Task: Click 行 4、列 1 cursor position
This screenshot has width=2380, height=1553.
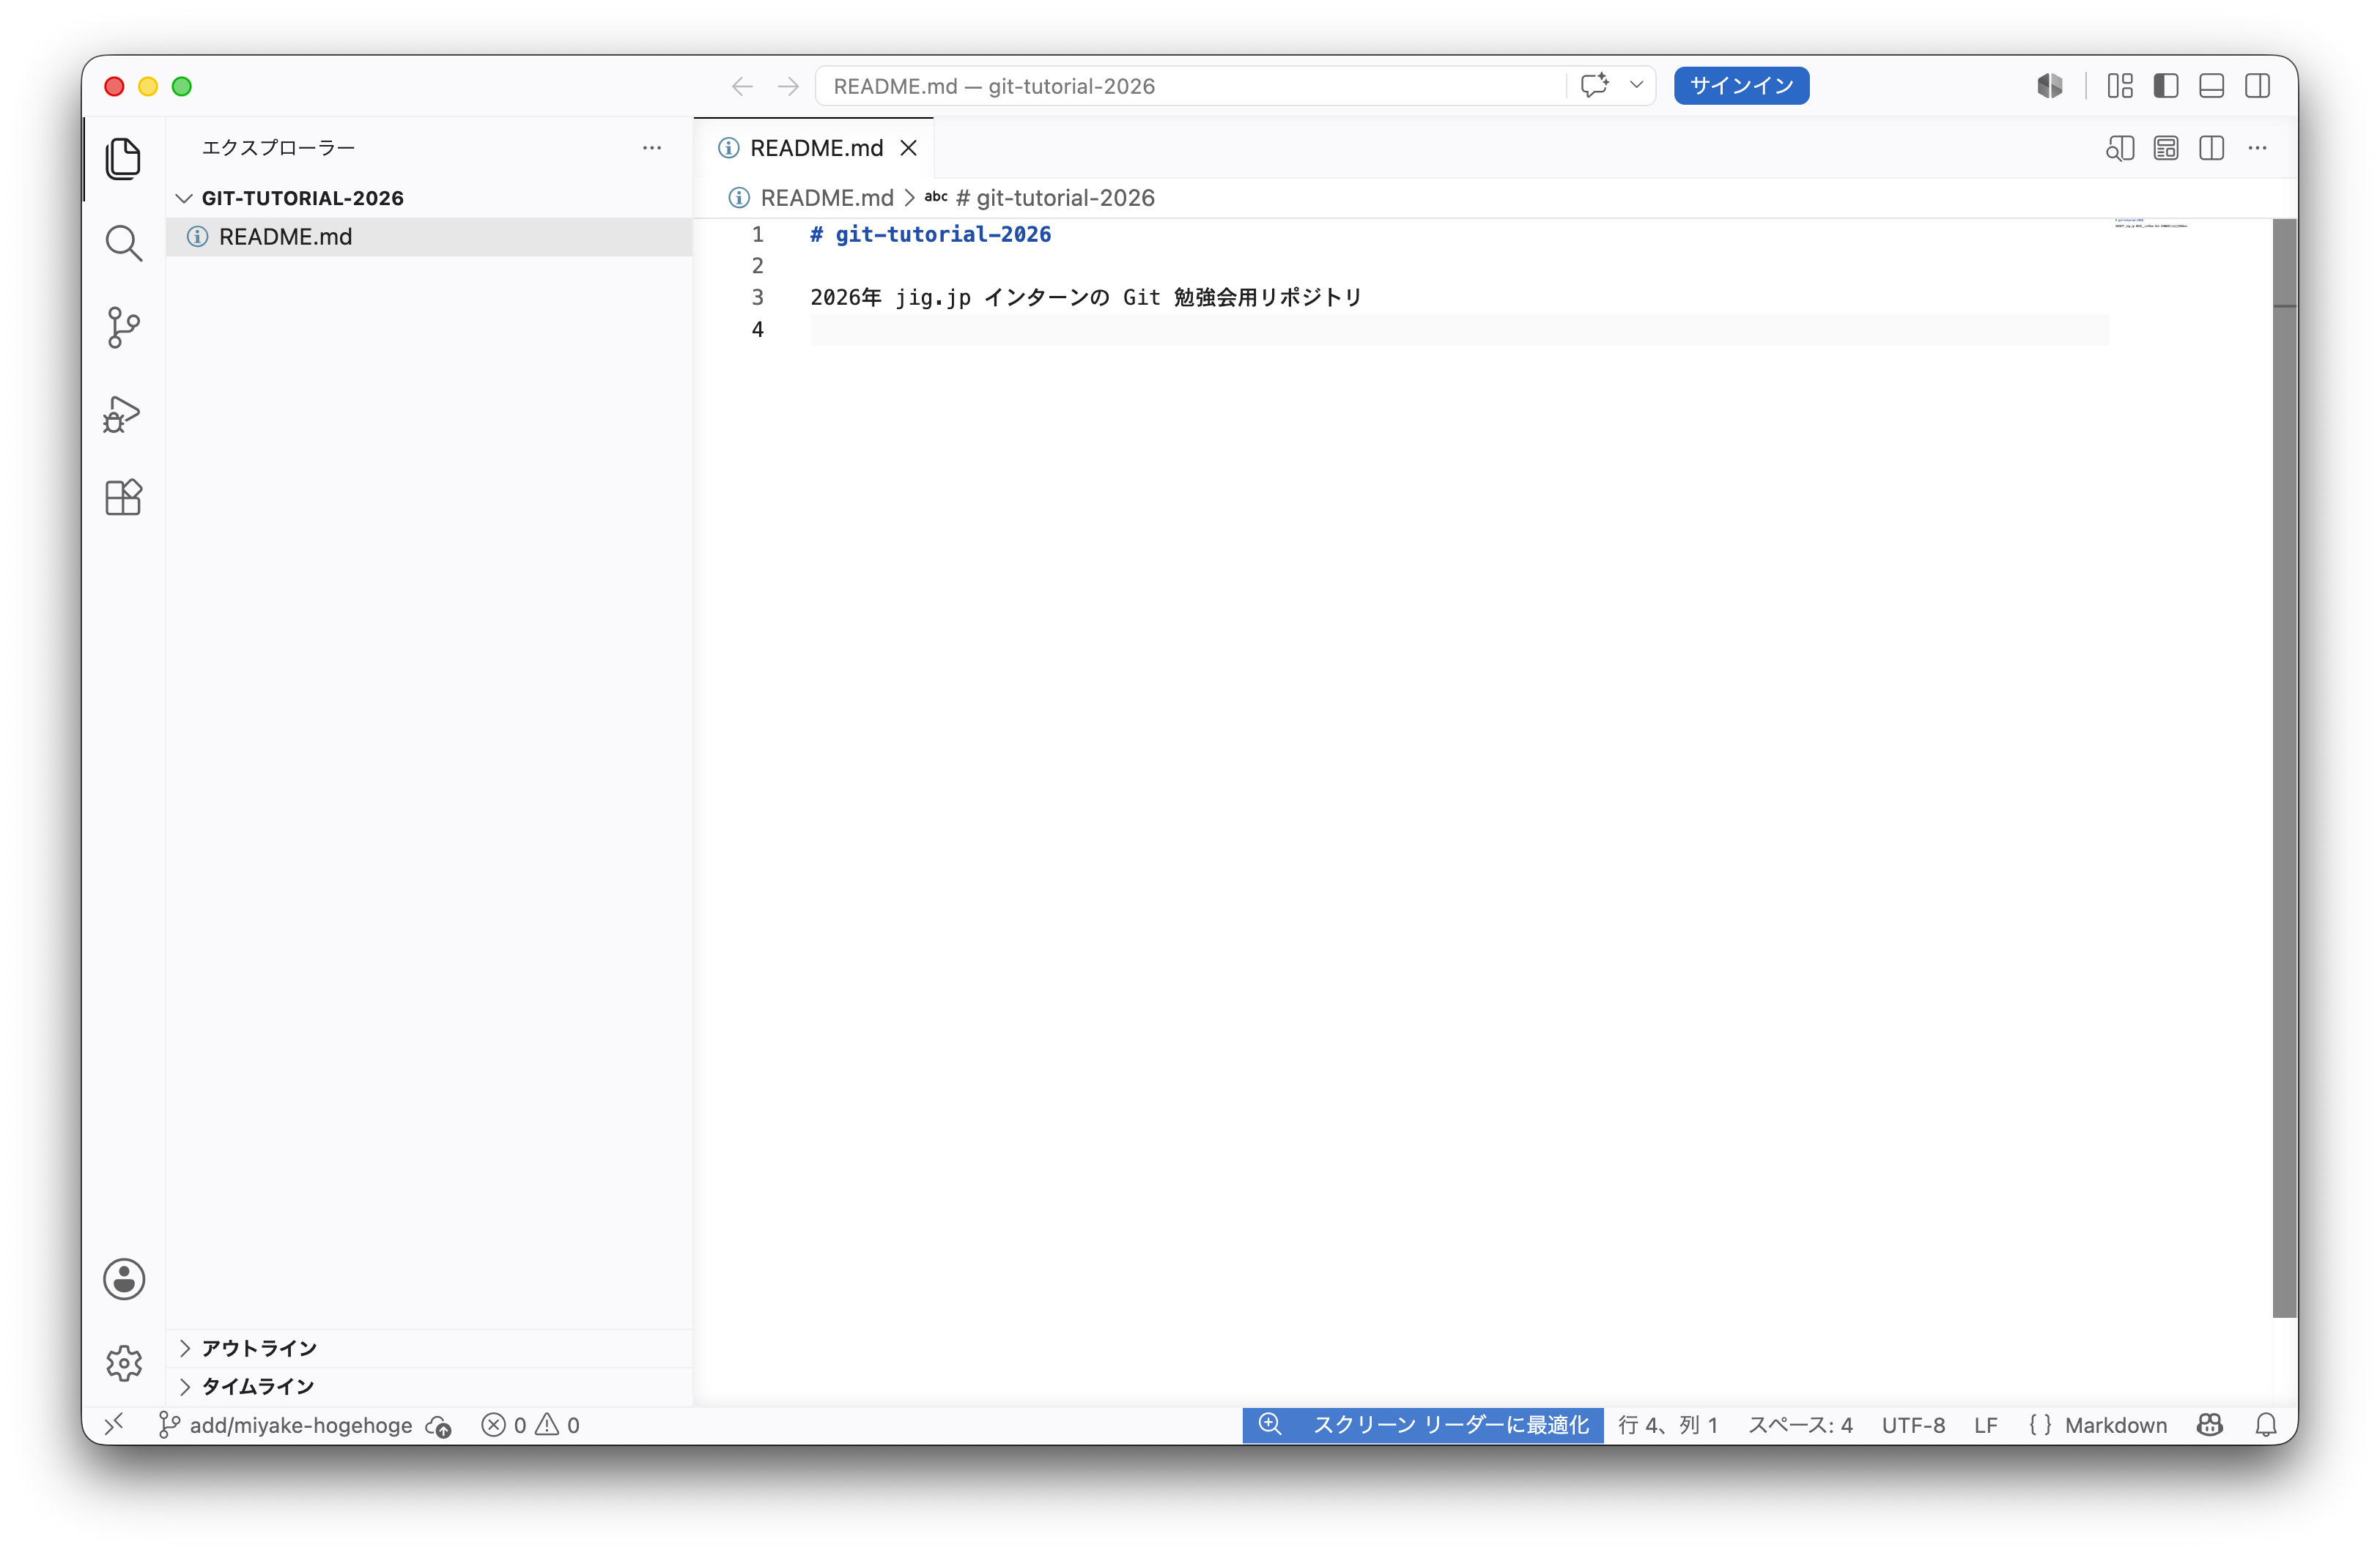Action: click(1668, 1425)
